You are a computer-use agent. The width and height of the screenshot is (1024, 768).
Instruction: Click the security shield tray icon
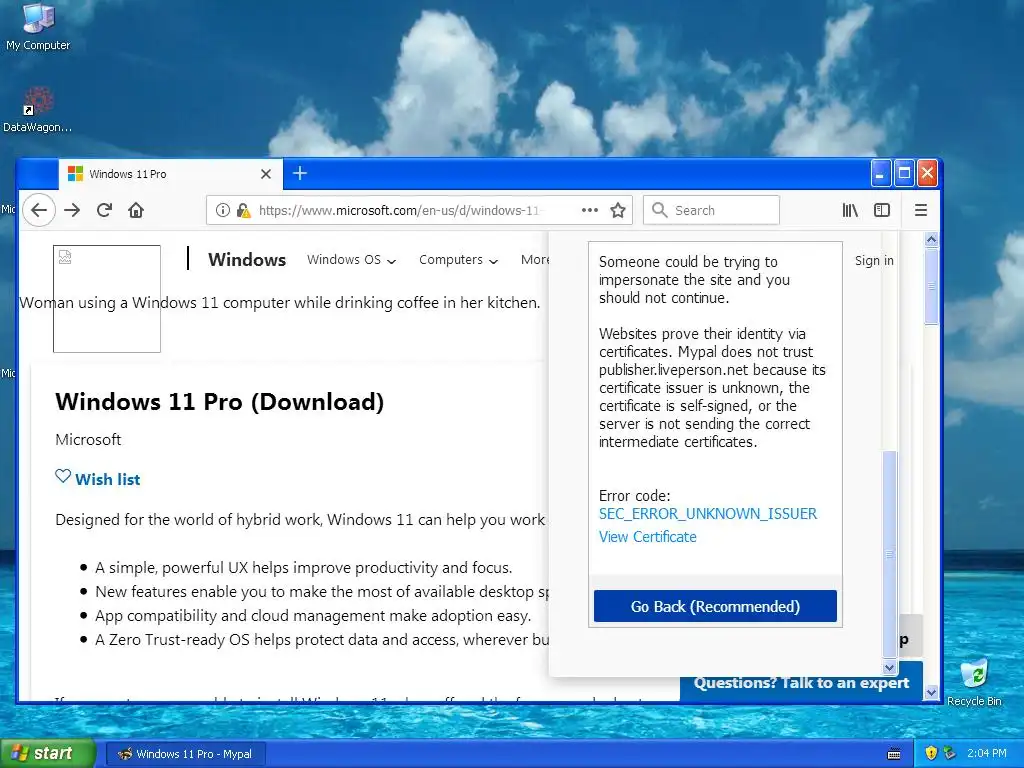931,754
